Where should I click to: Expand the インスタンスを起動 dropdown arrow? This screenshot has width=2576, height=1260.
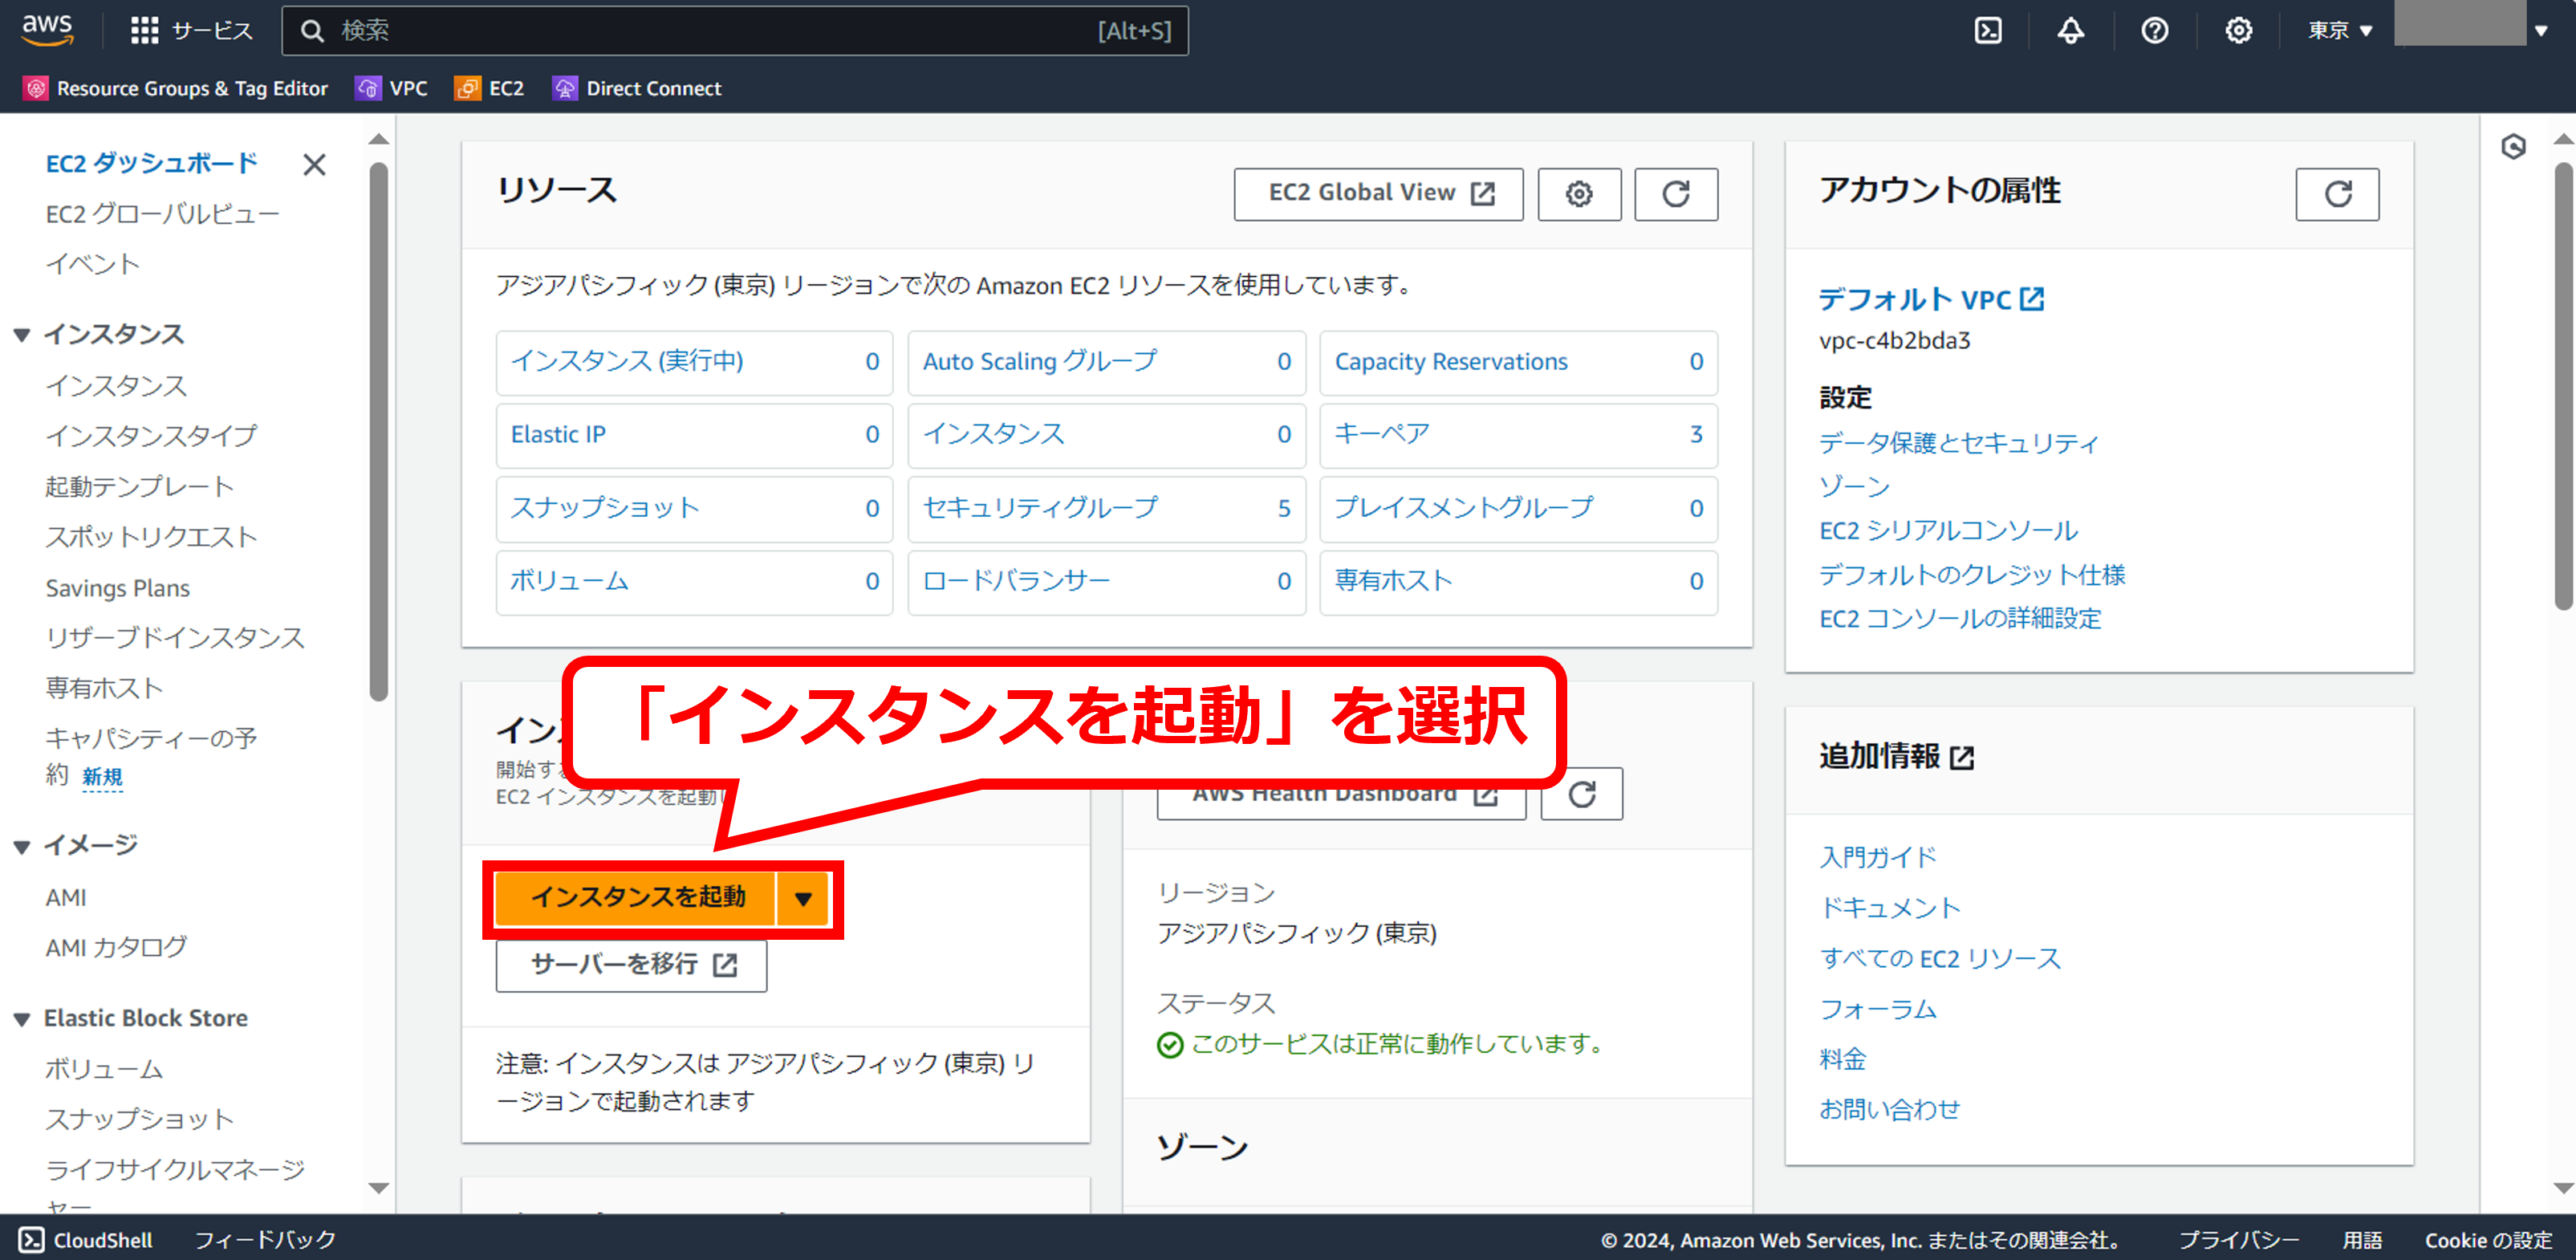(x=803, y=898)
